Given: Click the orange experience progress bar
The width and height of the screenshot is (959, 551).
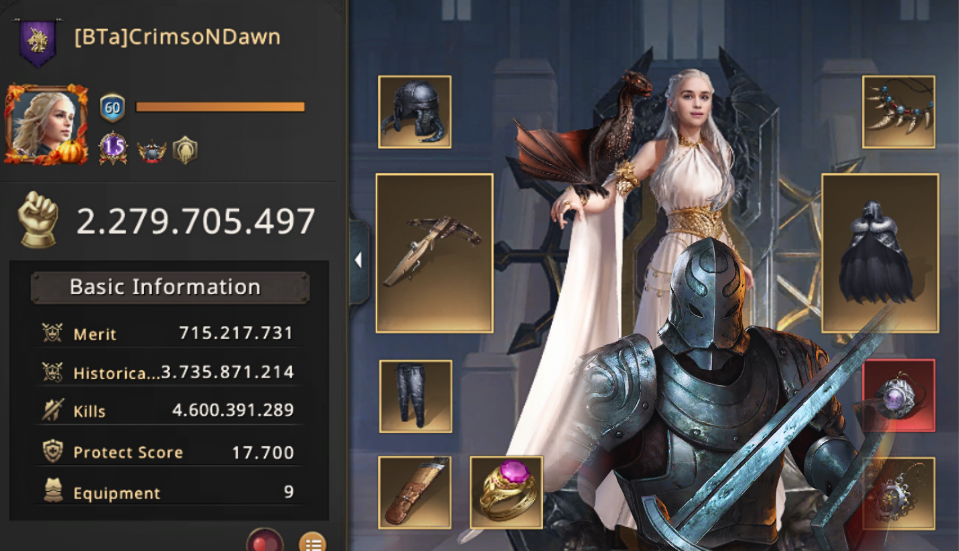Looking at the screenshot, I should pos(220,107).
